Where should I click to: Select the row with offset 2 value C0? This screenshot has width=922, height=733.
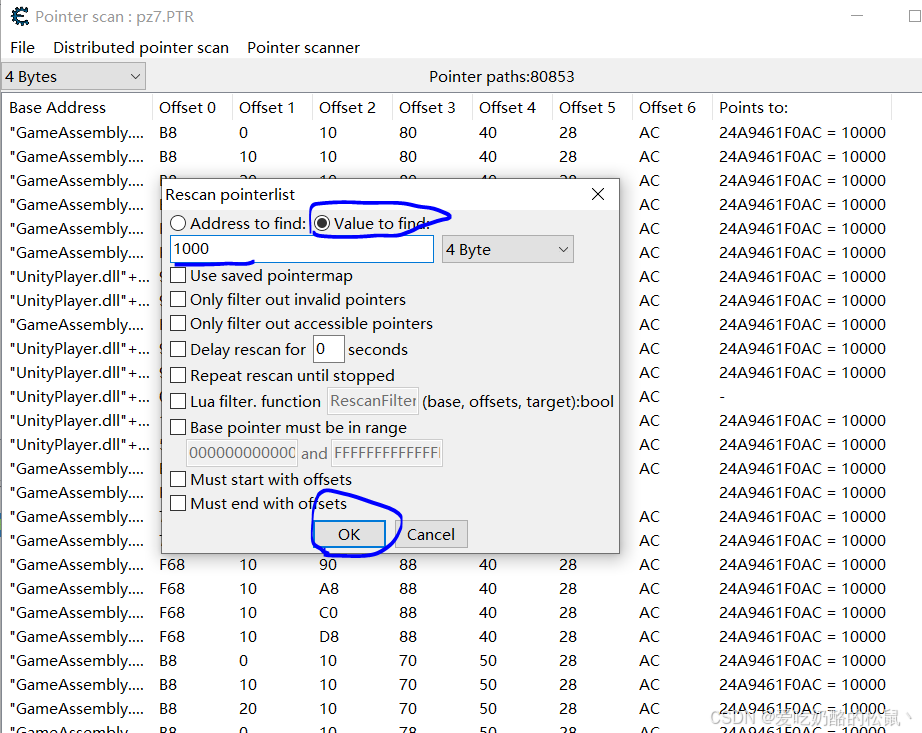pos(447,613)
